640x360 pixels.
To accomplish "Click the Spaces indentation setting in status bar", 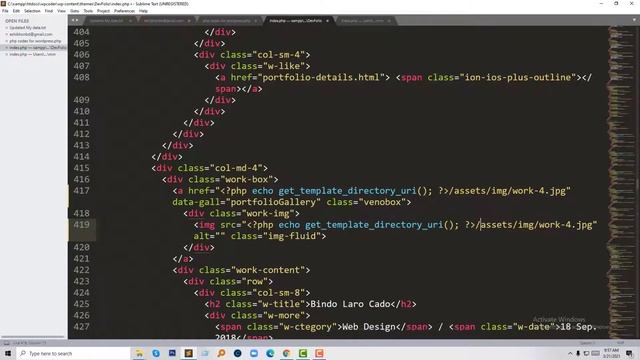I will coord(589,343).
